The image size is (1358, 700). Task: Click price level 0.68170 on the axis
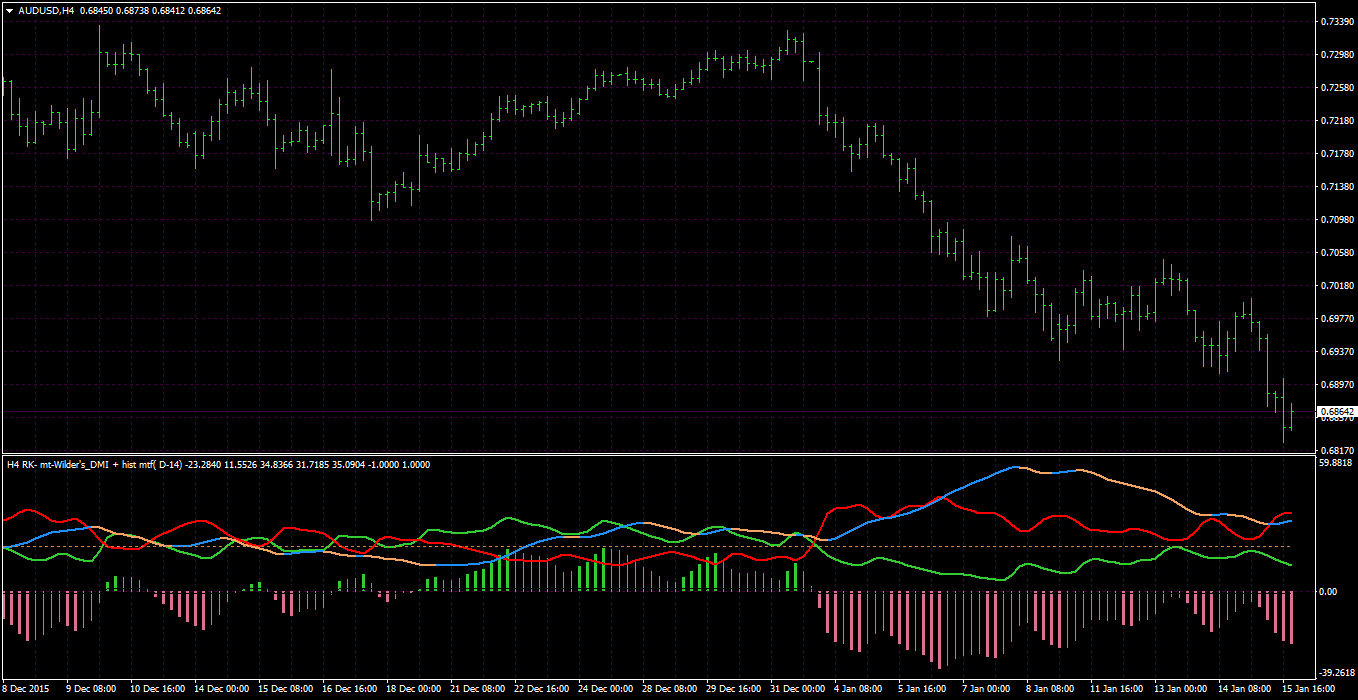(x=1337, y=451)
